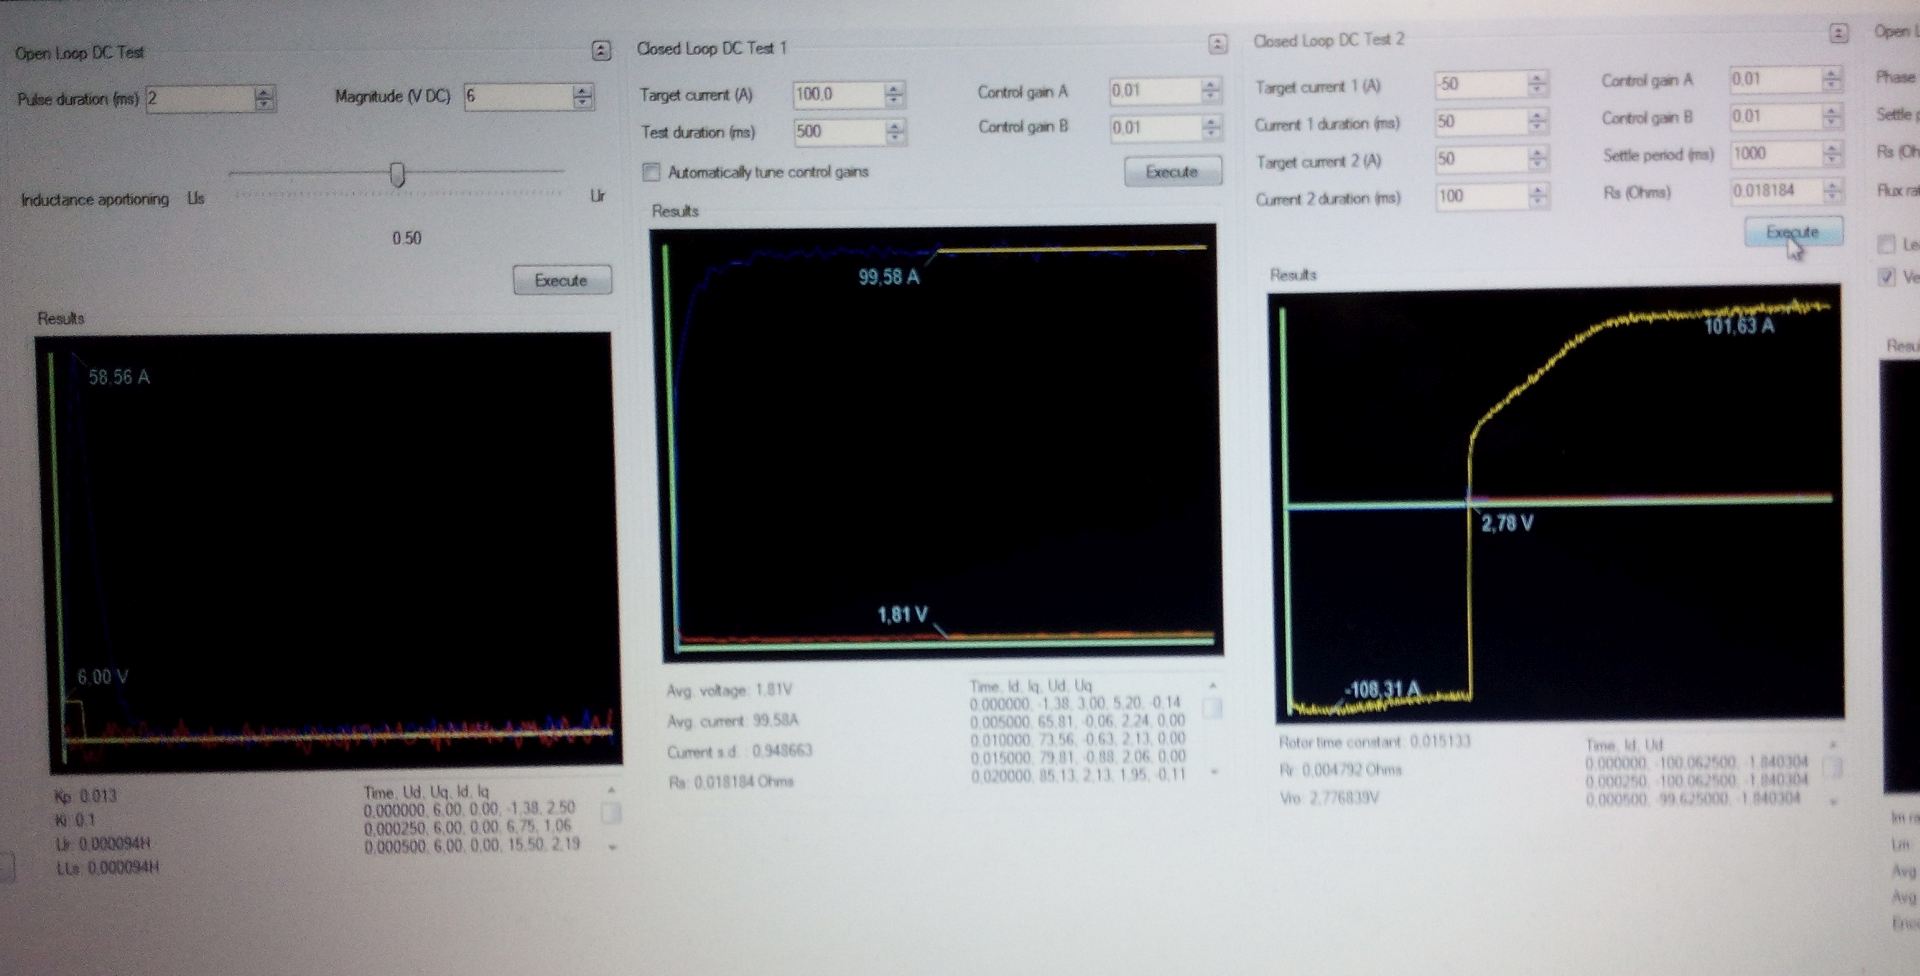Click the Pulse duration input field
Screen dimensions: 1920x976
click(x=199, y=98)
